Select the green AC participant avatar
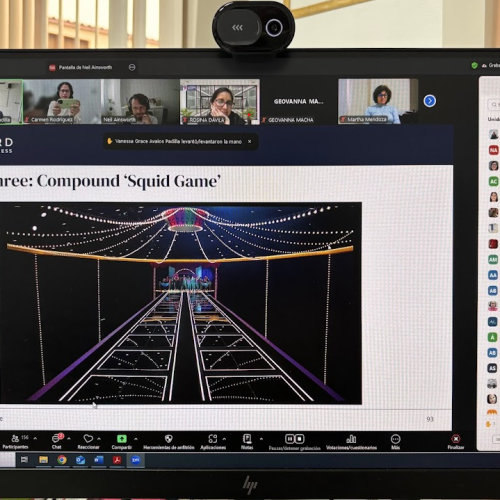 pos(493,181)
